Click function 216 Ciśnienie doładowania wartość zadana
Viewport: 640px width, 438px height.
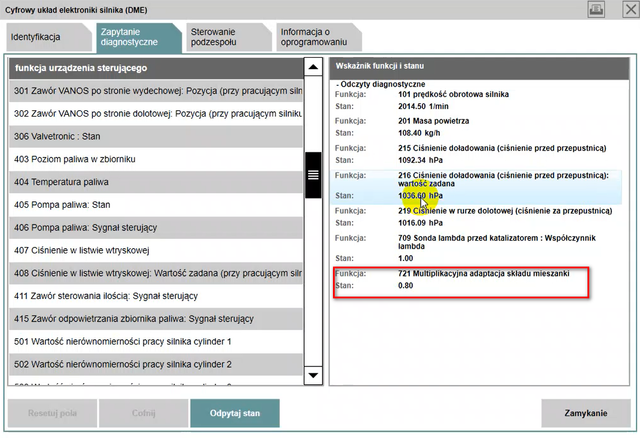pyautogui.click(x=503, y=180)
